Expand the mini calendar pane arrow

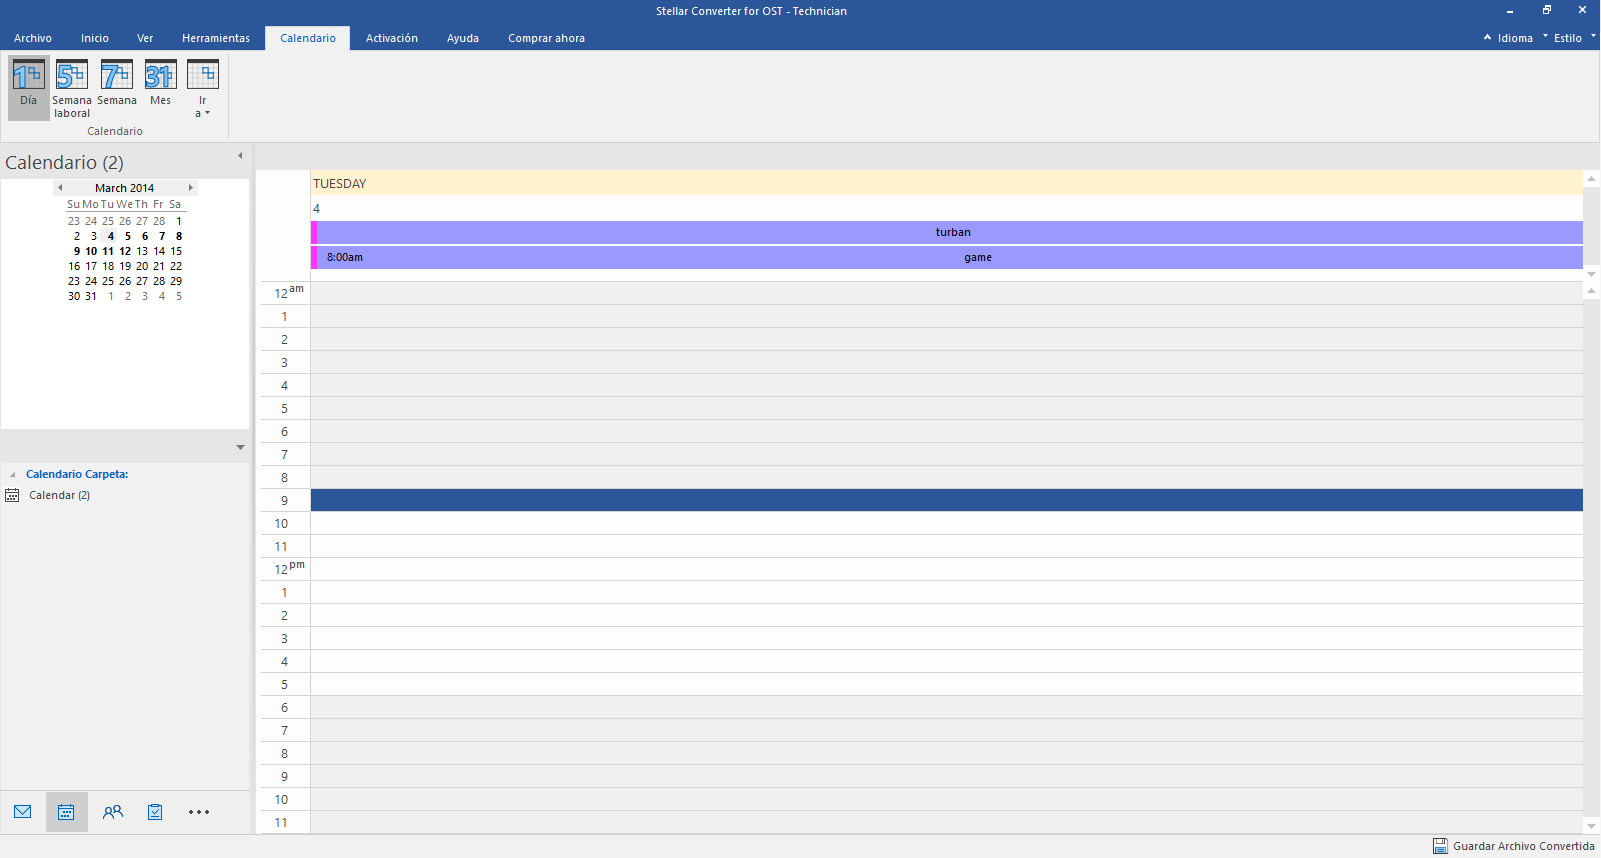coord(240,447)
